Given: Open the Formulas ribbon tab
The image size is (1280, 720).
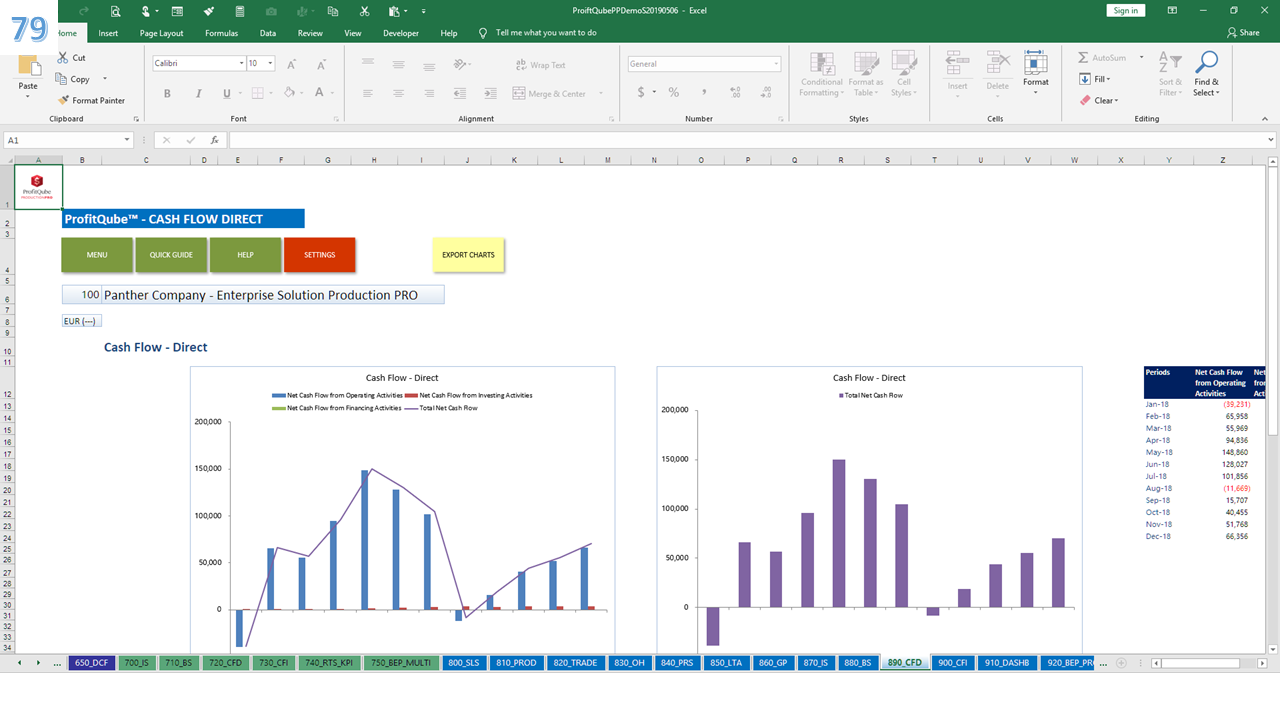Looking at the screenshot, I should [221, 33].
